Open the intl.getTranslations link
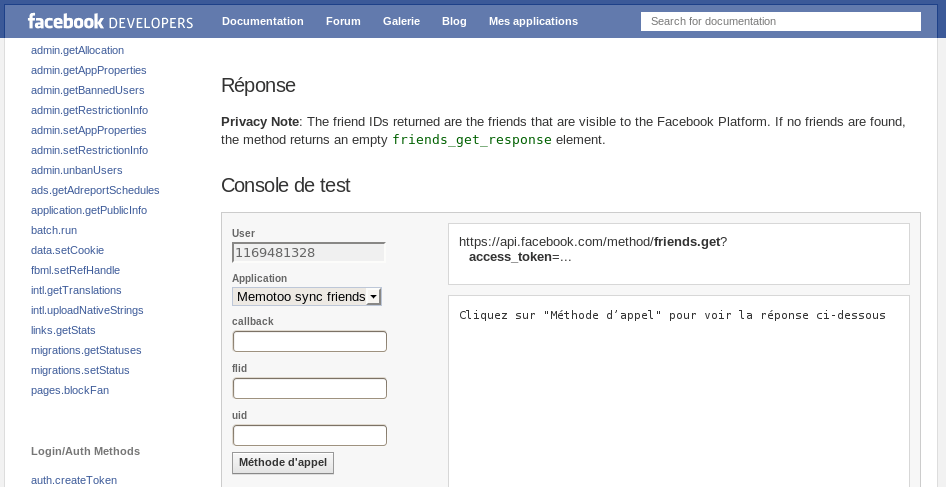 pyautogui.click(x=76, y=289)
